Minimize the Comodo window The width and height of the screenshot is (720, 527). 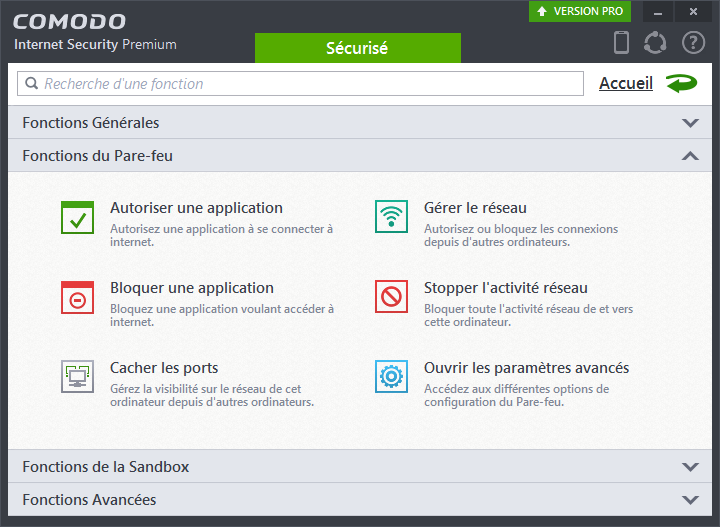point(658,11)
